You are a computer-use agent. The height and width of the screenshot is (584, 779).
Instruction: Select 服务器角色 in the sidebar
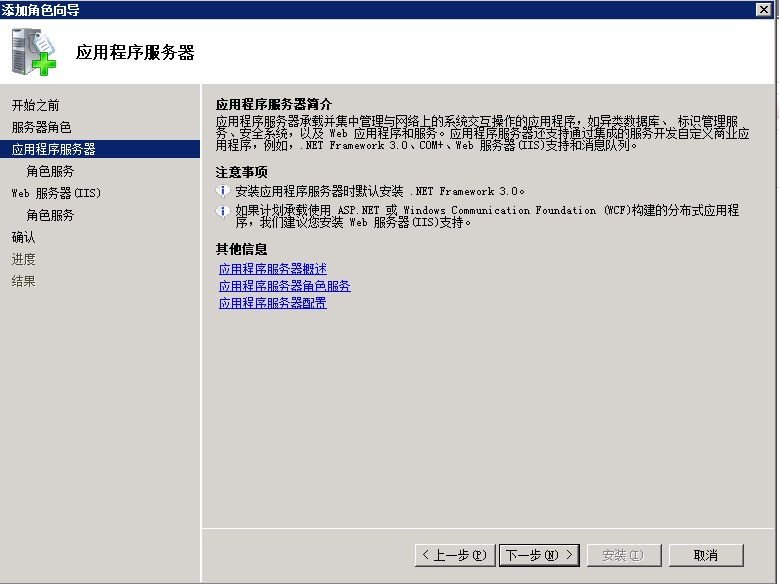click(x=41, y=127)
